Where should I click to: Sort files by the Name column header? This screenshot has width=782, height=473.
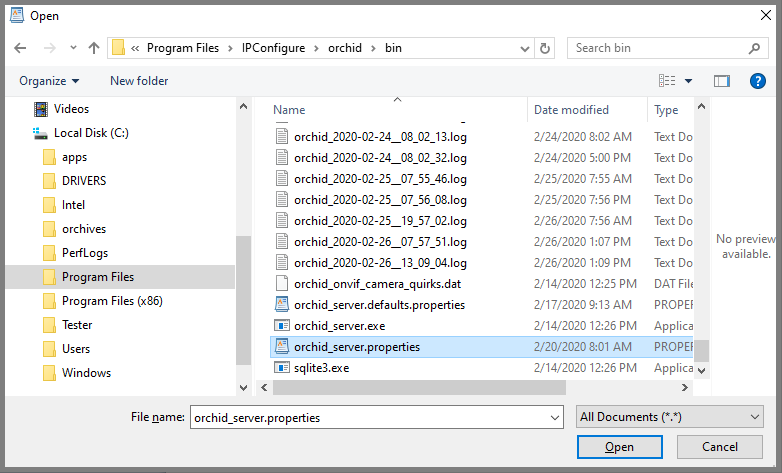pyautogui.click(x=289, y=110)
